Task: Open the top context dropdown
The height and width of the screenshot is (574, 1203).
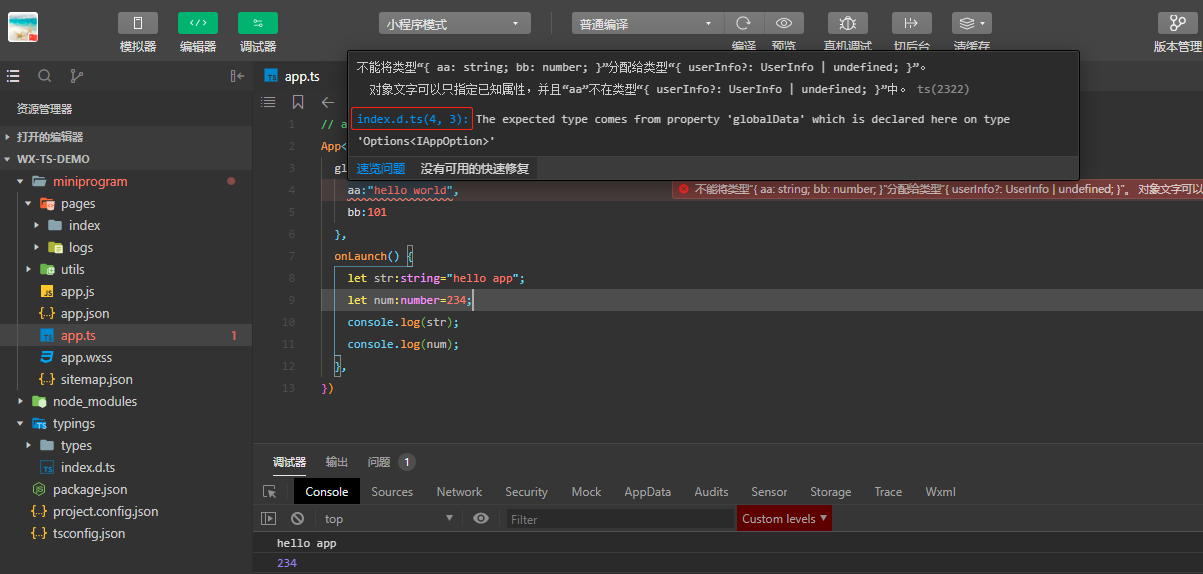Action: pyautogui.click(x=389, y=518)
